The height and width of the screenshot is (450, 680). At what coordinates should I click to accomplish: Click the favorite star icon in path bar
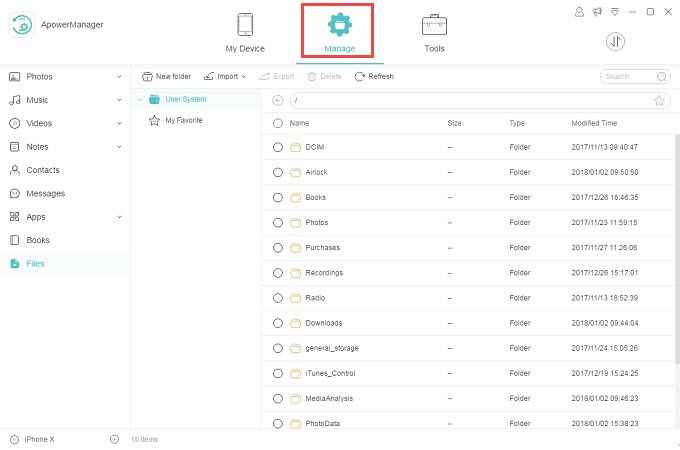pos(659,100)
